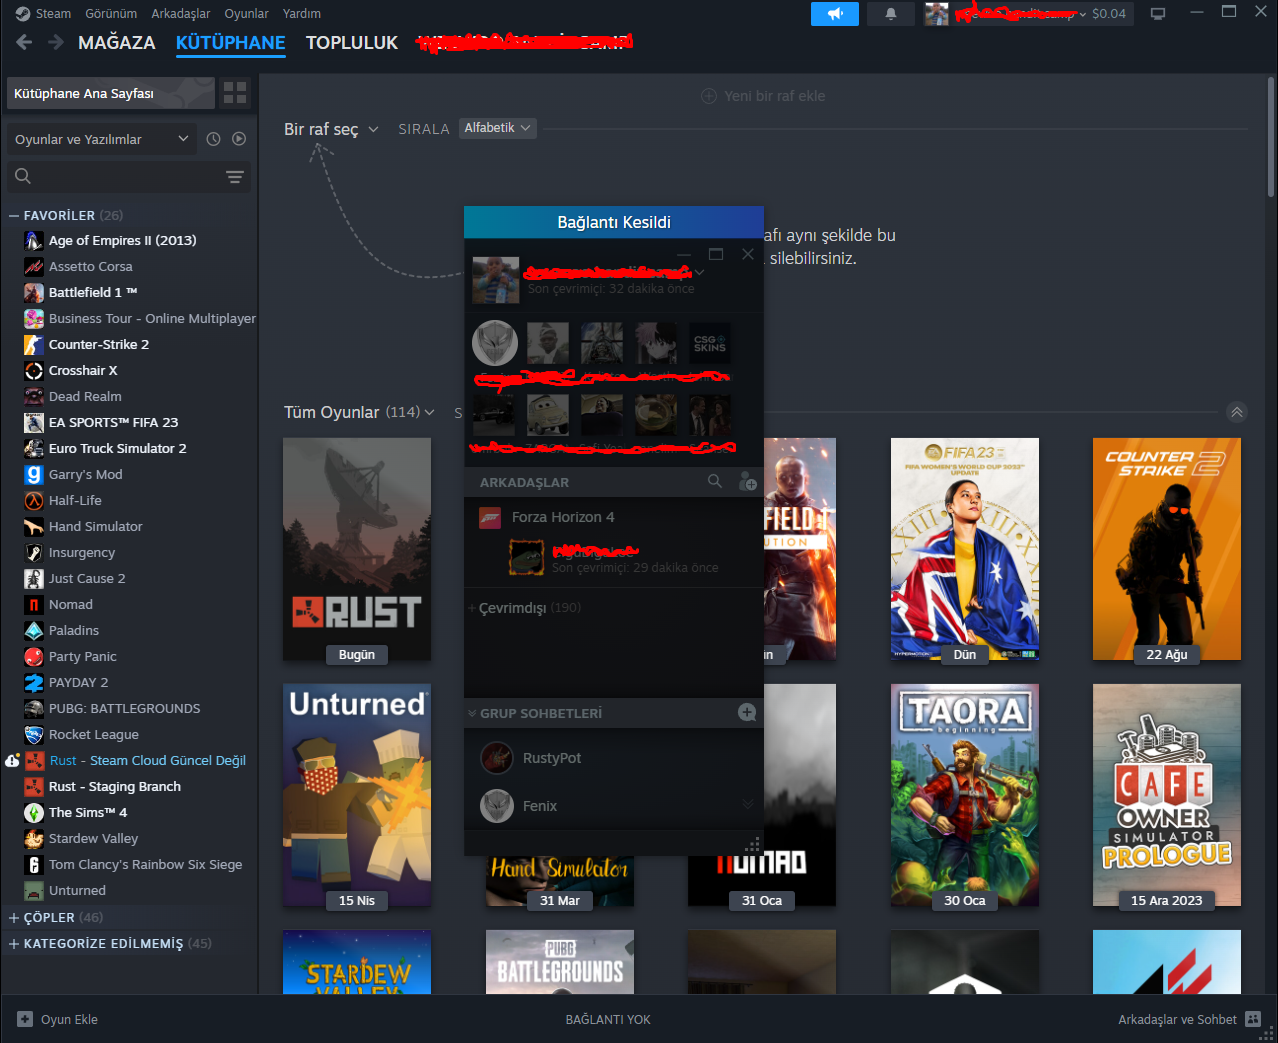Go back with the left arrow
The width and height of the screenshot is (1278, 1043).
pyautogui.click(x=25, y=42)
